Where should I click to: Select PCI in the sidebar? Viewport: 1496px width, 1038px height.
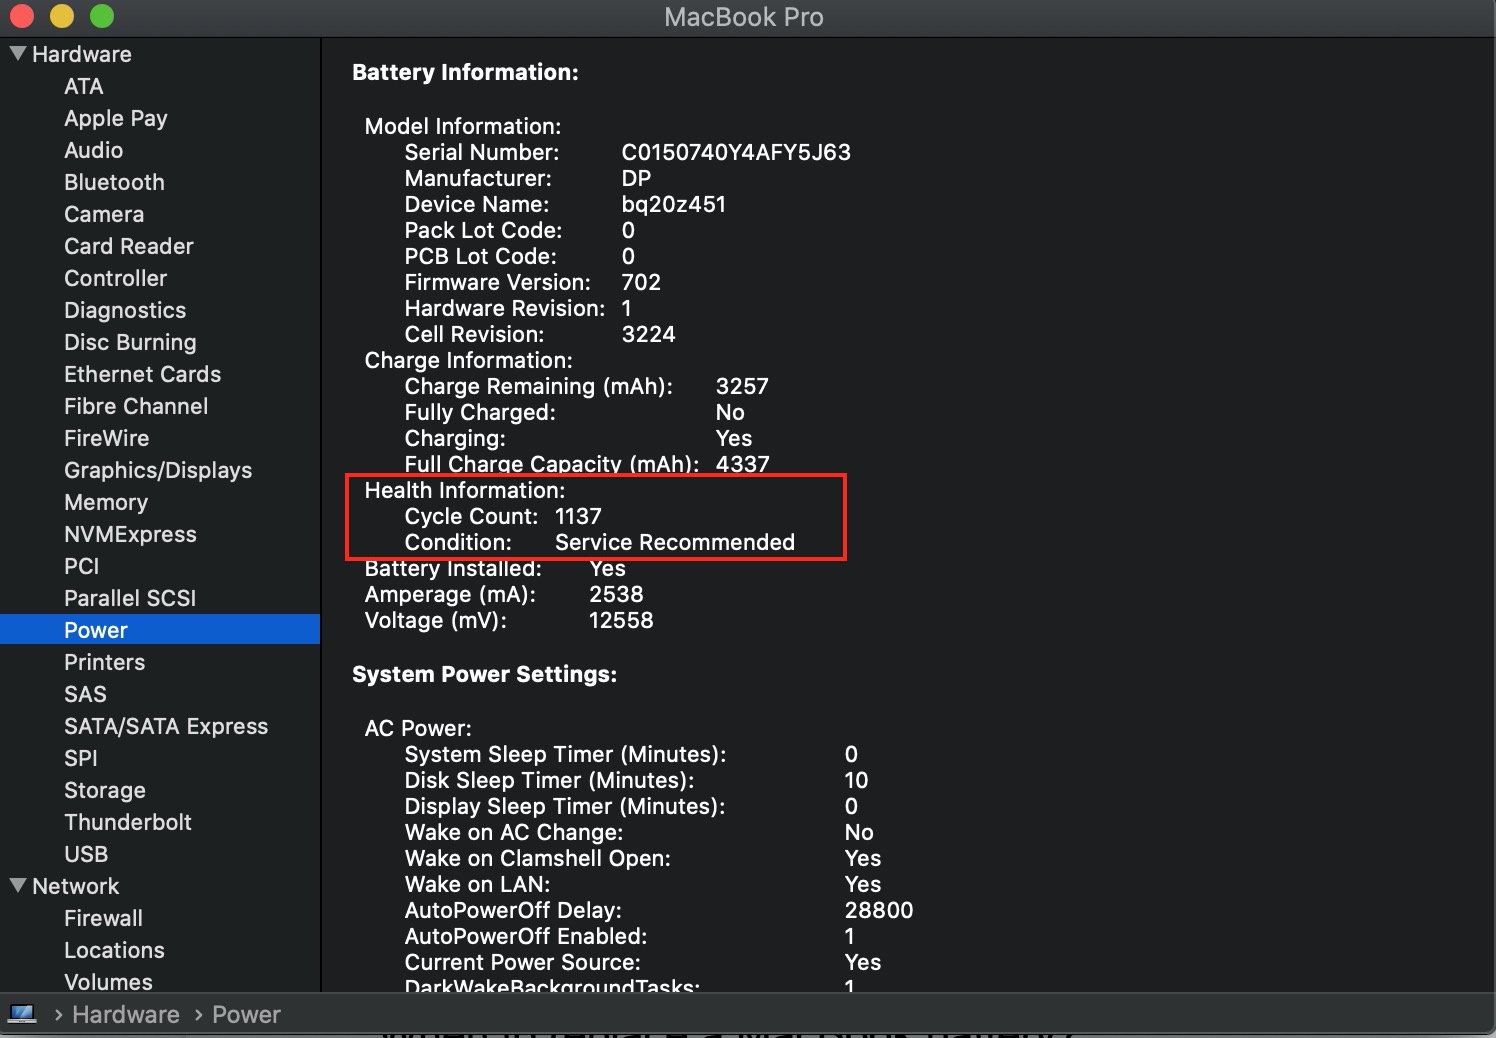(x=82, y=566)
